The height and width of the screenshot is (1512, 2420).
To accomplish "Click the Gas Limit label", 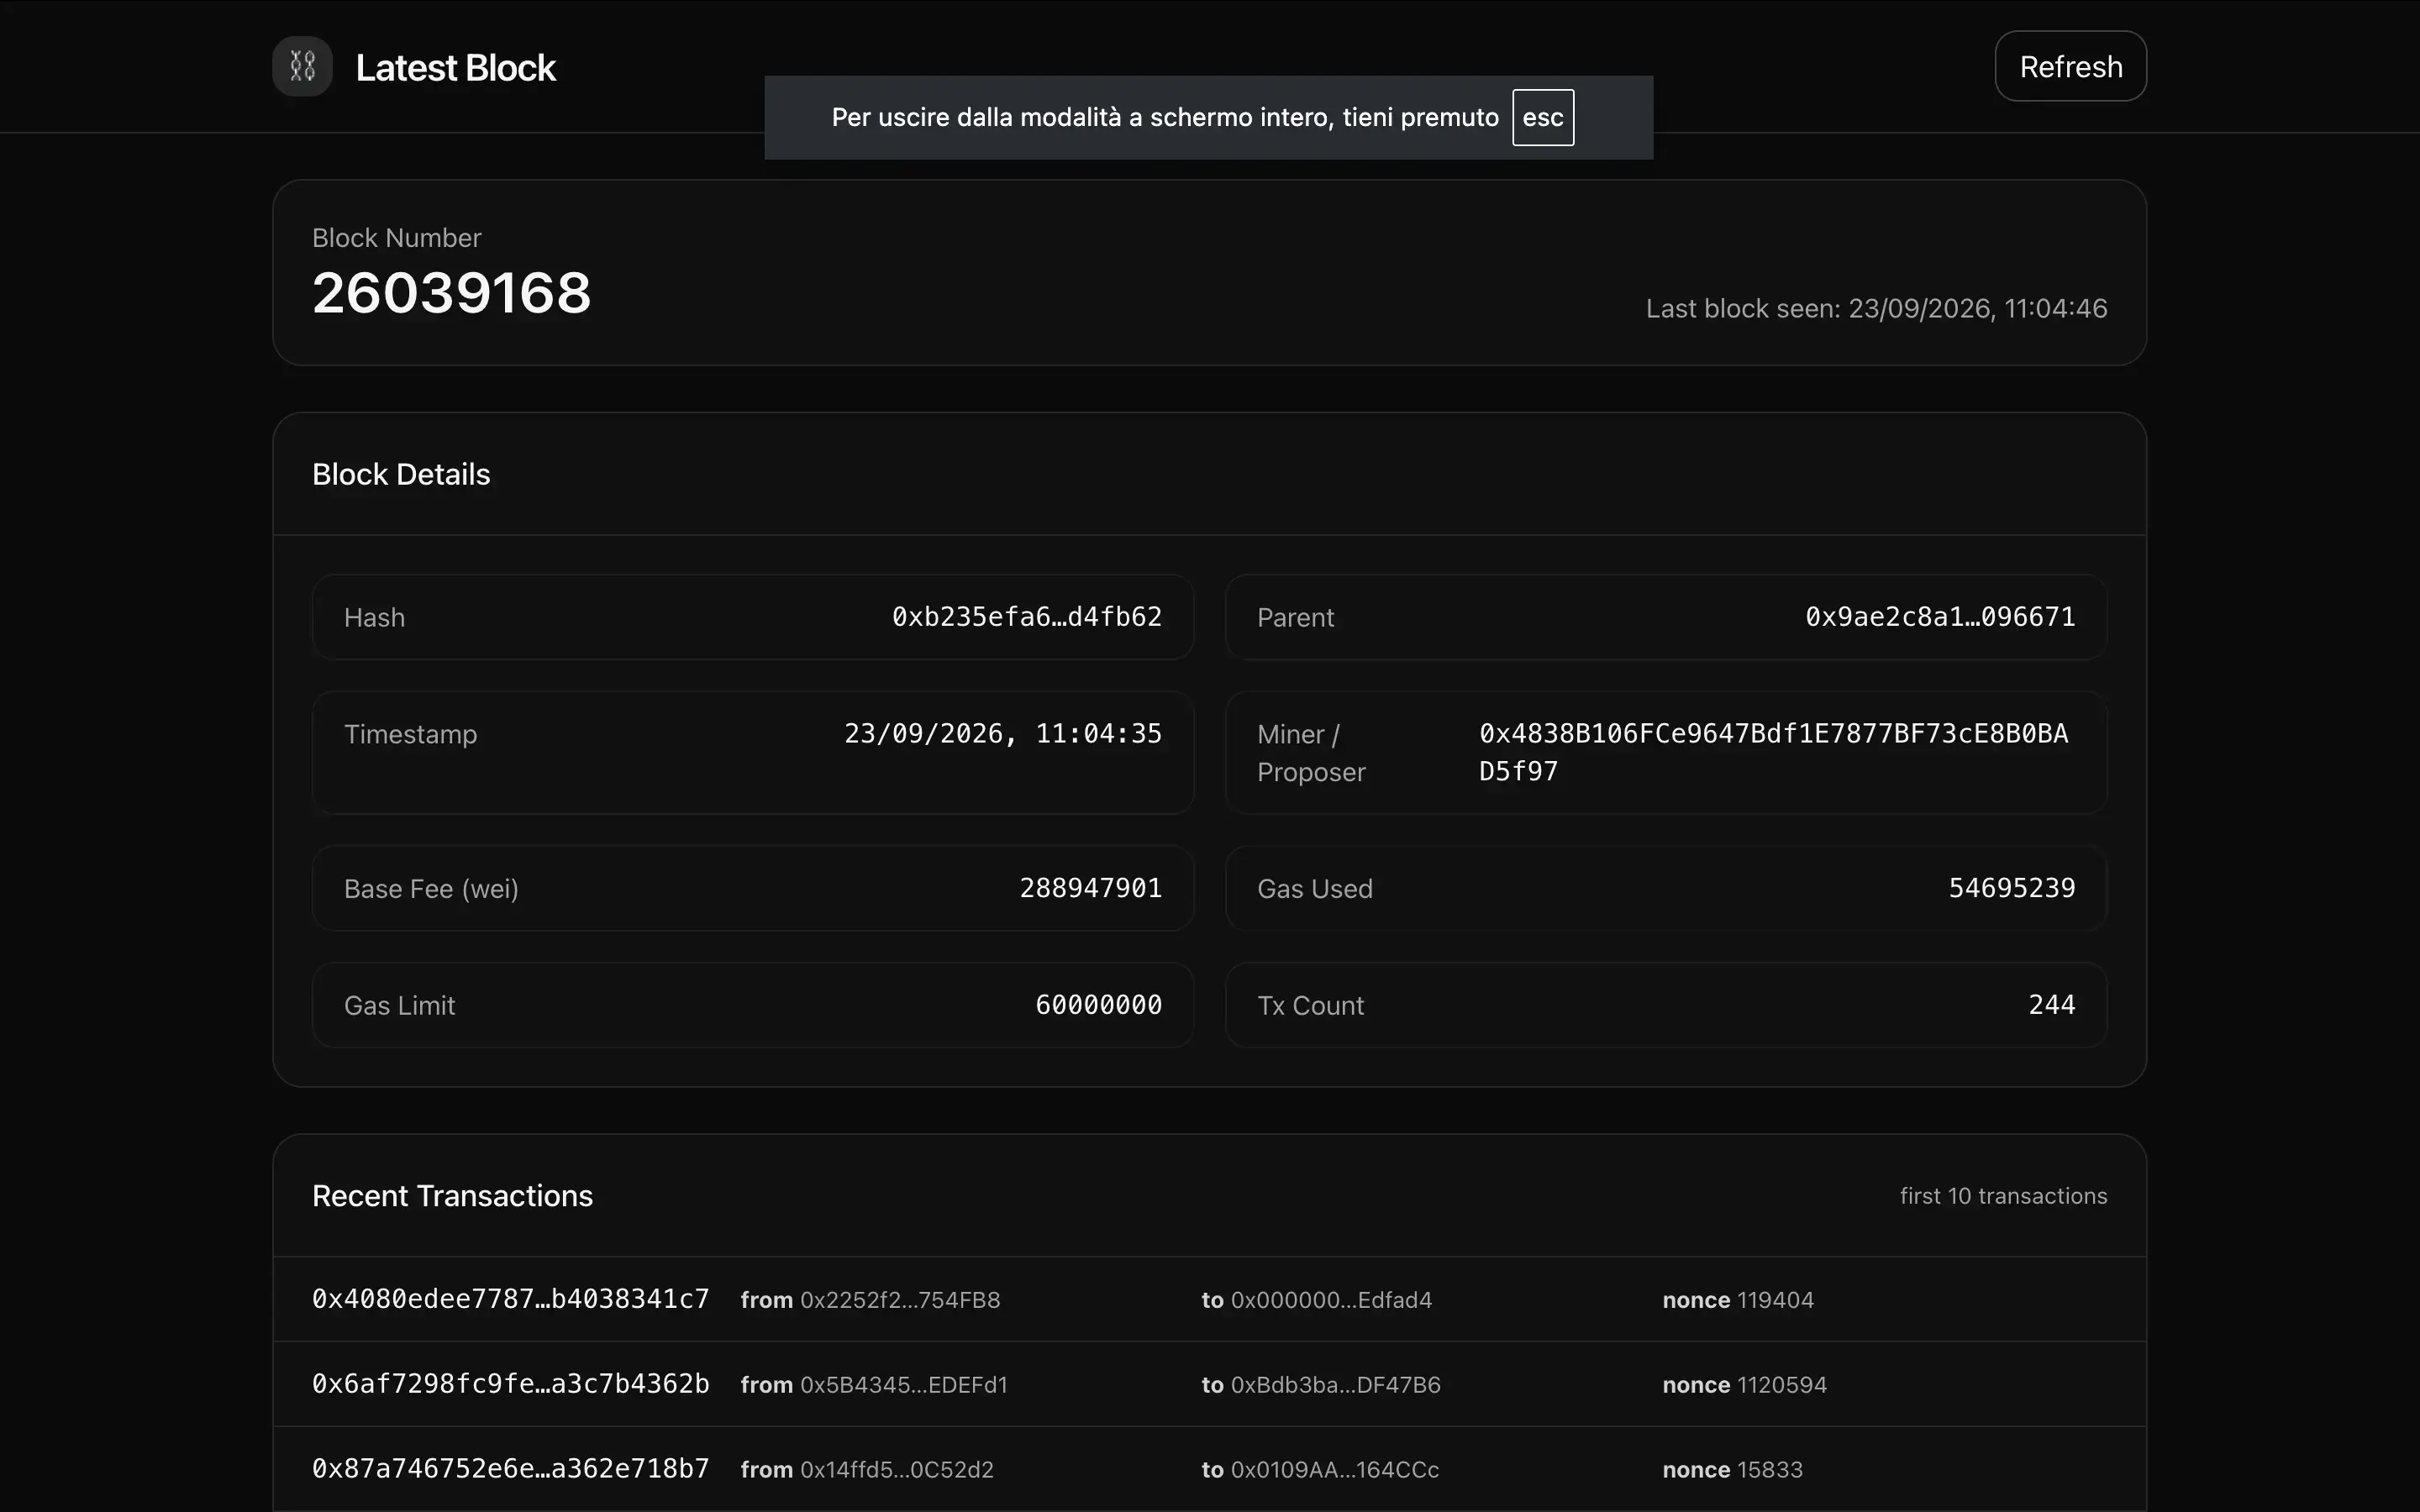I will pos(399,1006).
